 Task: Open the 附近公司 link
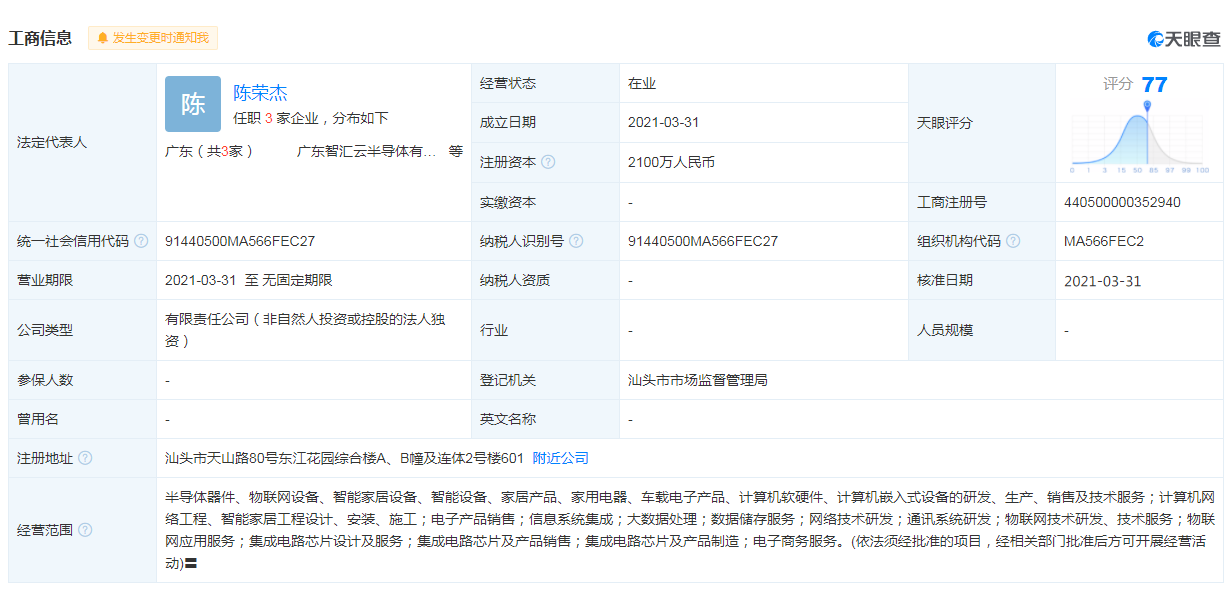(x=560, y=458)
